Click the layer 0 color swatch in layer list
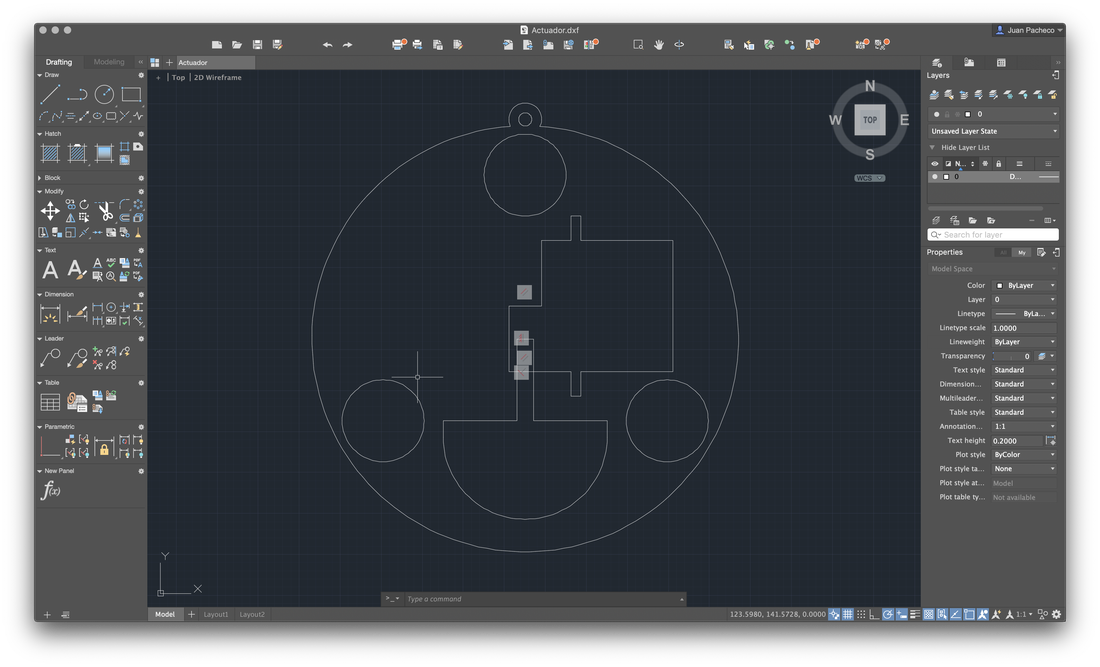Screen dimensions: 1100x667 point(946,177)
